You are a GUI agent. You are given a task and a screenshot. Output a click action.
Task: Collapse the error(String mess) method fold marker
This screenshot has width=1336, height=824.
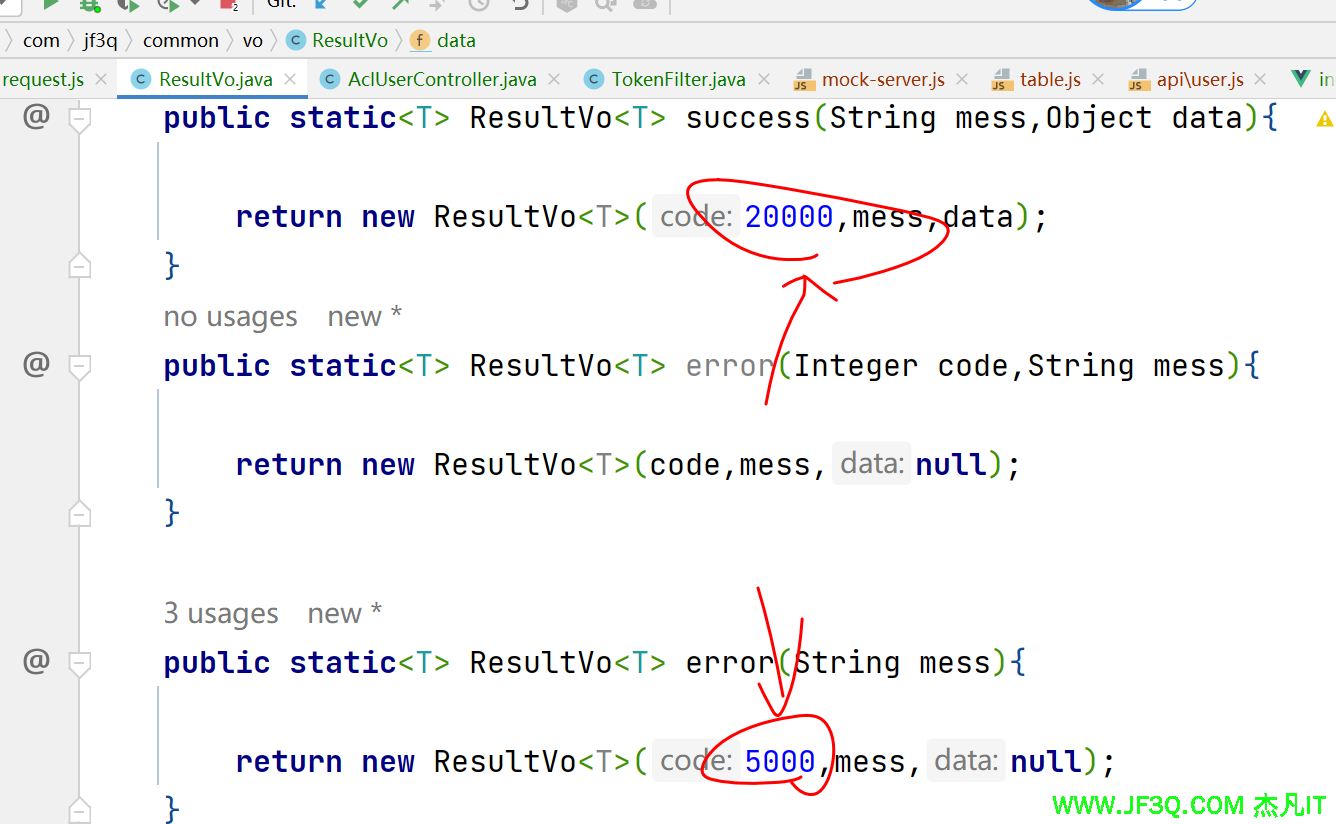click(79, 664)
